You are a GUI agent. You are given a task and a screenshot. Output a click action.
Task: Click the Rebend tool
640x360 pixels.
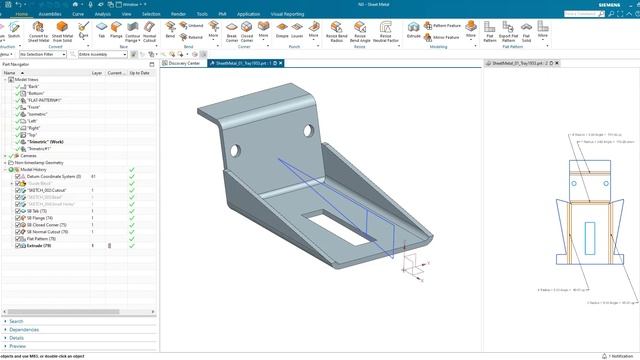click(191, 37)
